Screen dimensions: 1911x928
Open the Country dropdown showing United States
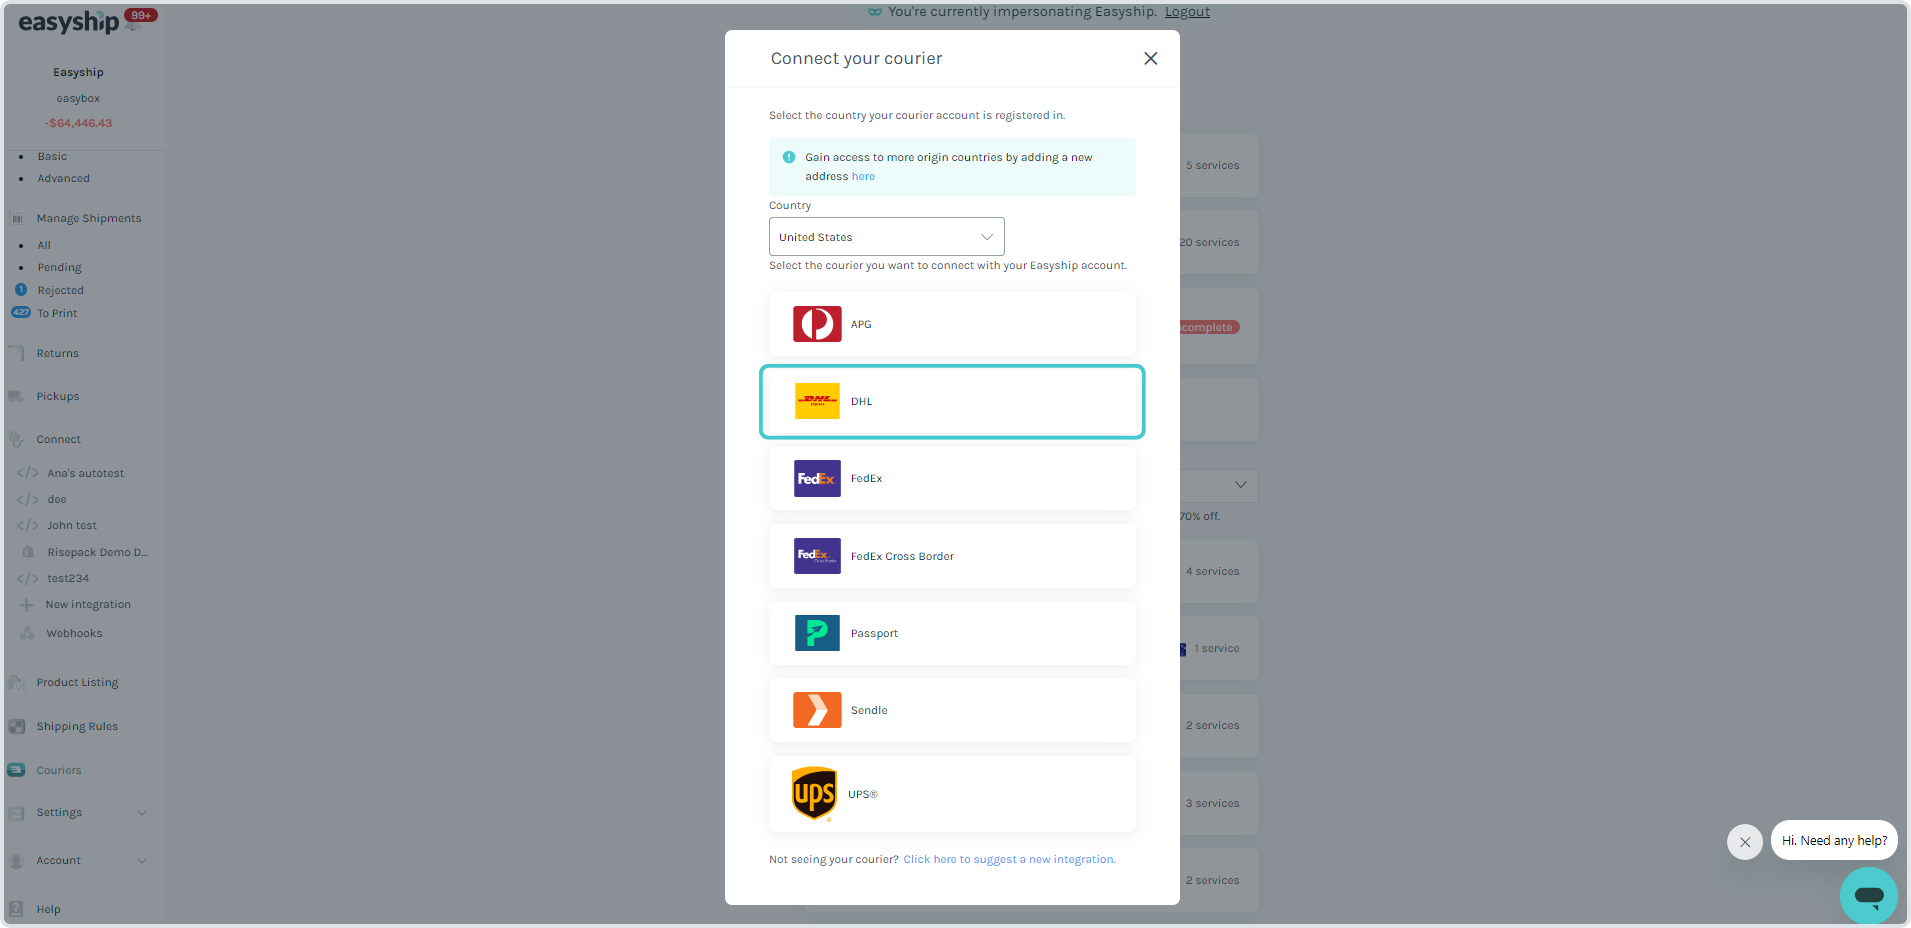(x=886, y=237)
